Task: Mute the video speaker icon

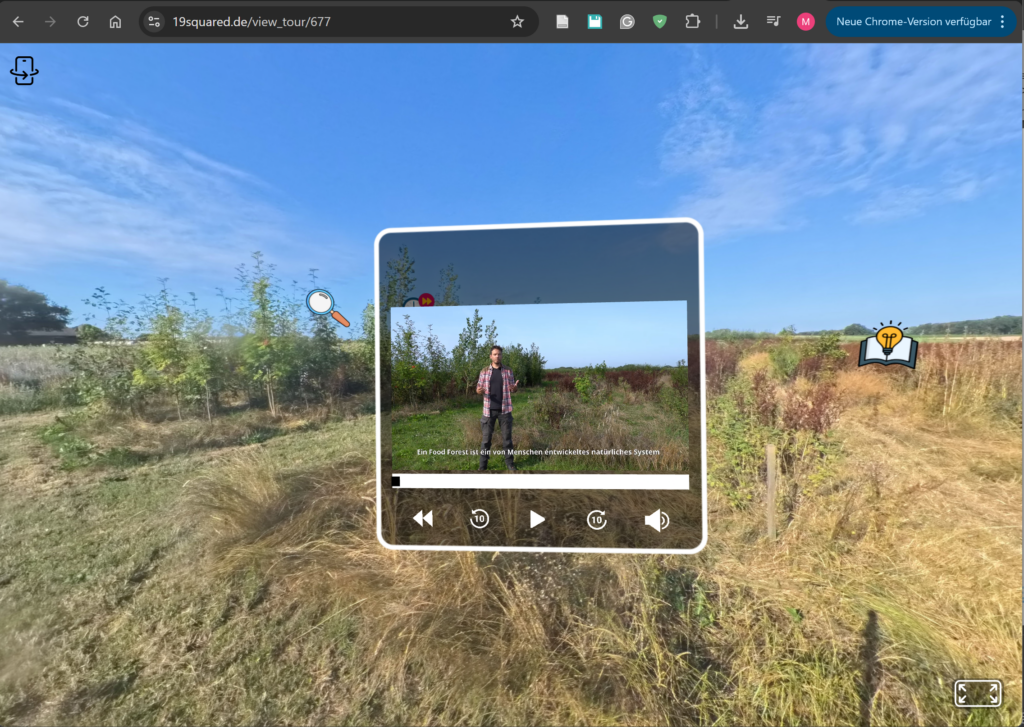Action: (x=656, y=520)
